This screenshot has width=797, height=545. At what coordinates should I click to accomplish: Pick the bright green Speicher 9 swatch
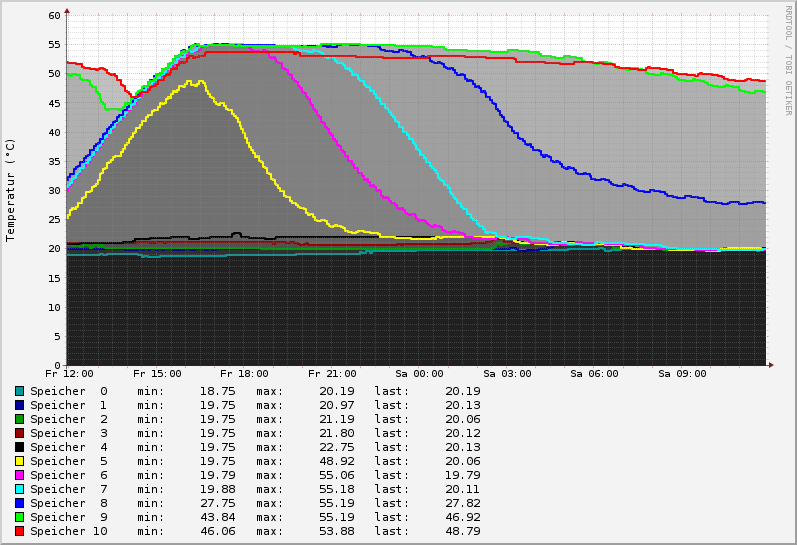tap(19, 517)
